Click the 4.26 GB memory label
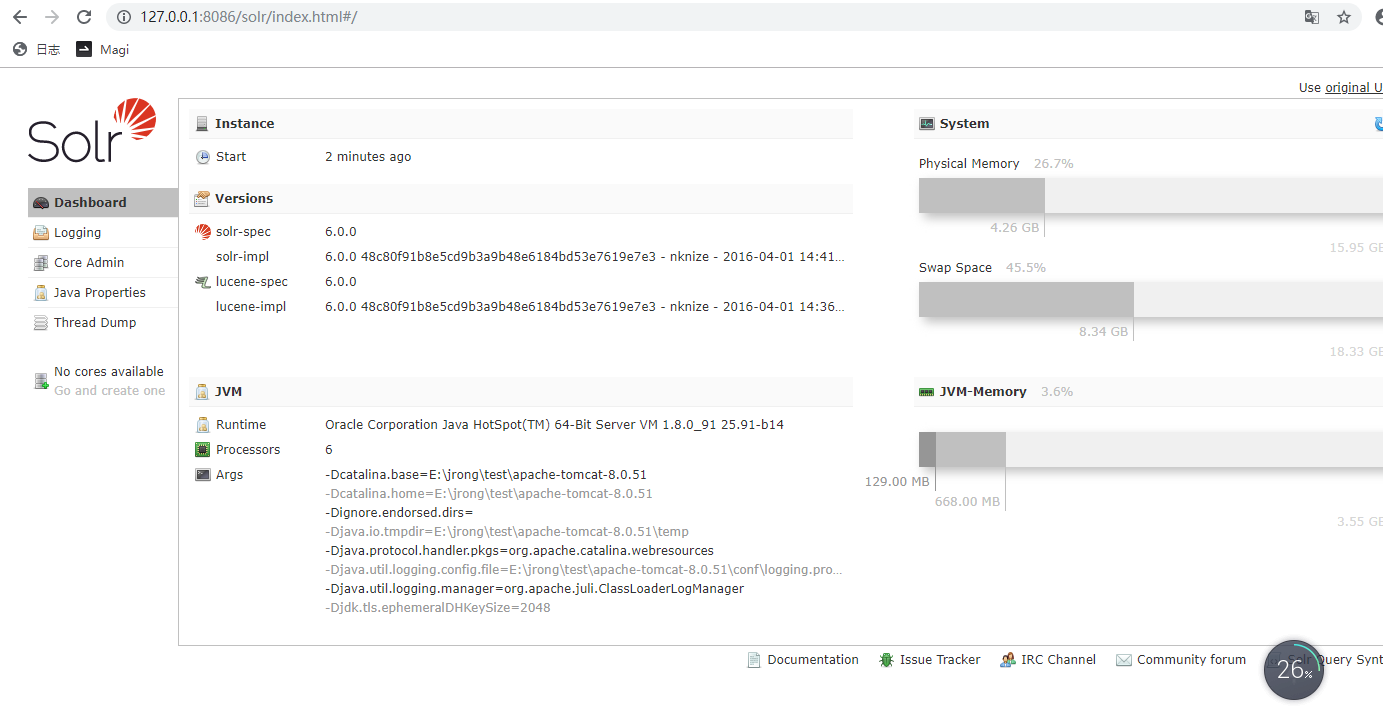Image resolution: width=1383 pixels, height=708 pixels. coord(1015,228)
